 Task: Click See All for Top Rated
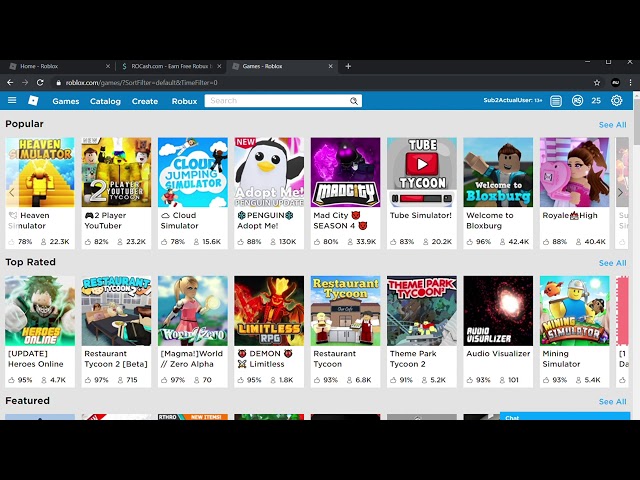612,263
